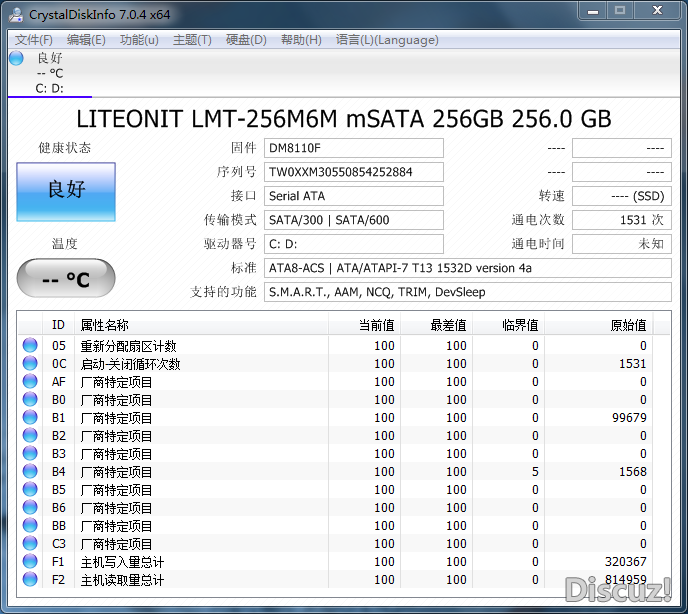Click the 临界值 column header
This screenshot has height=614, width=688.
(508, 325)
